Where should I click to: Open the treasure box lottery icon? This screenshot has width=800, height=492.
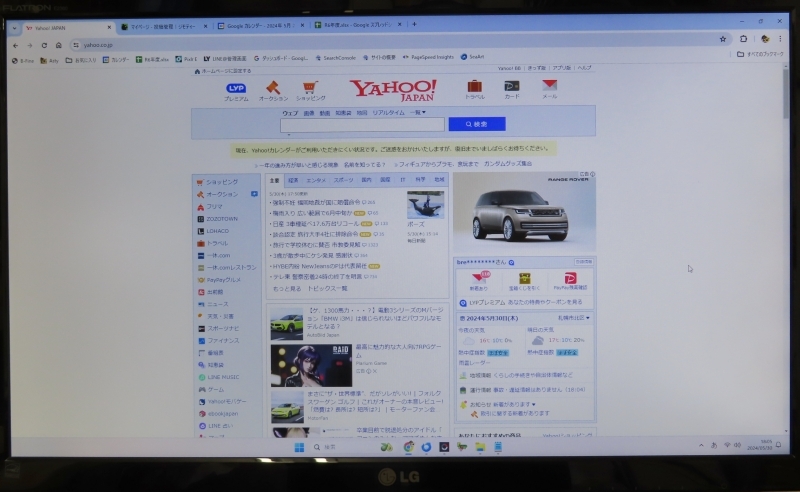(524, 278)
